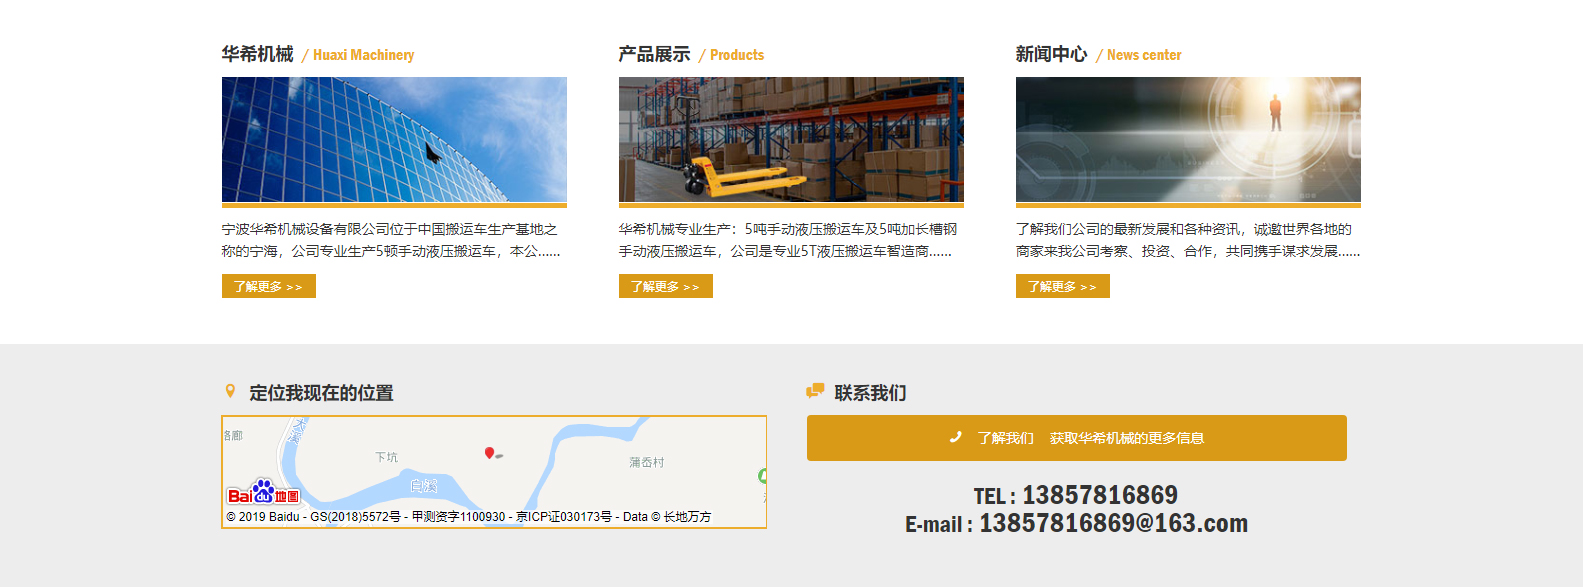Open the 产品展示 section heading

[x=655, y=54]
